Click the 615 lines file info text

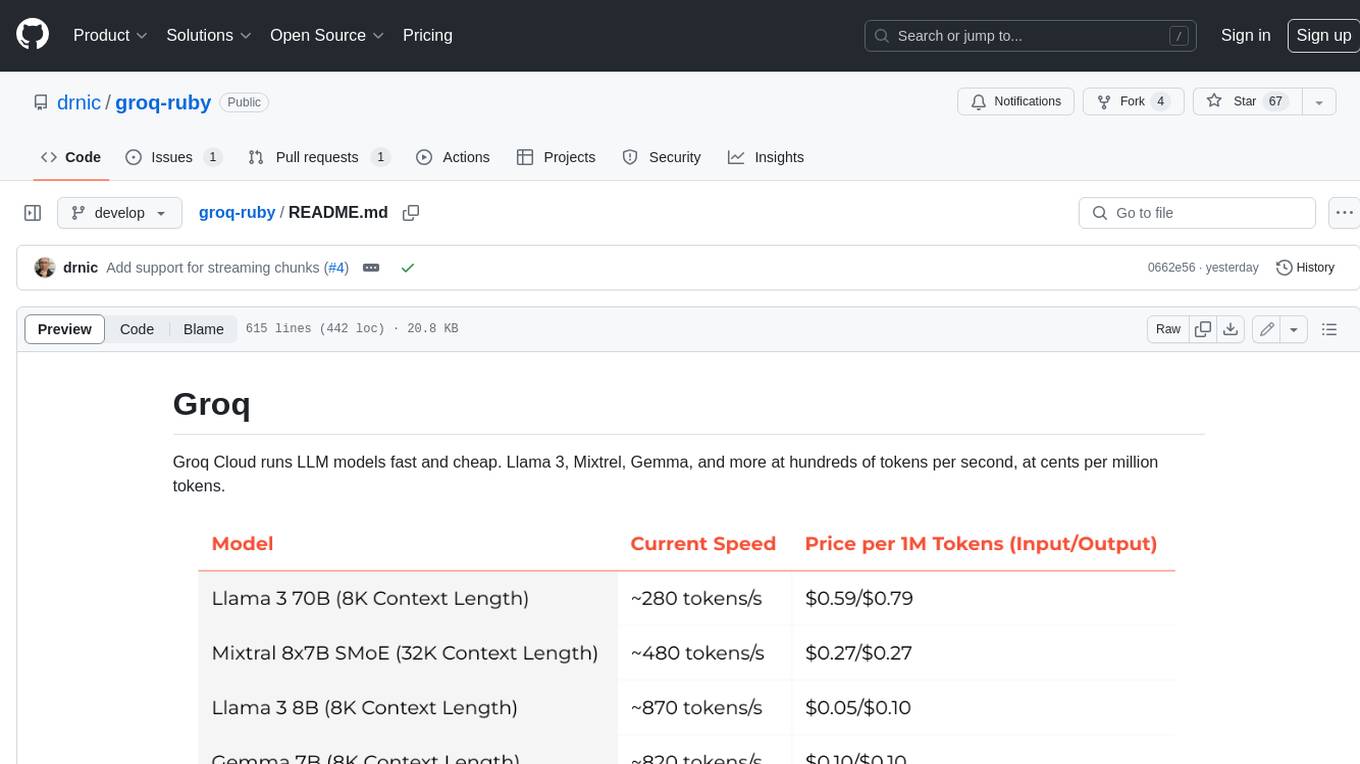[352, 329]
